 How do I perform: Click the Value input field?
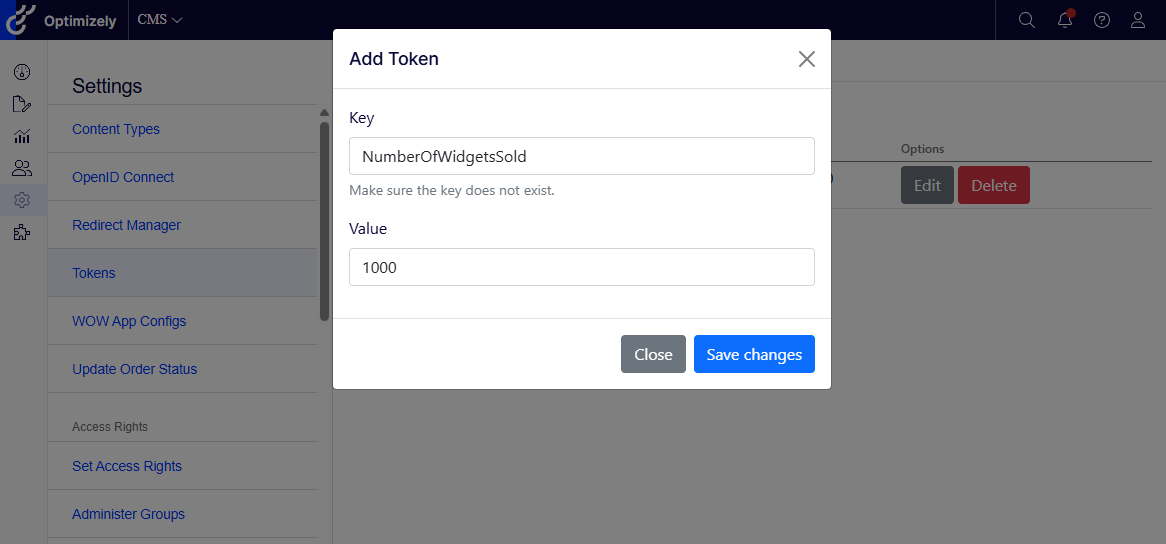[x=581, y=267]
